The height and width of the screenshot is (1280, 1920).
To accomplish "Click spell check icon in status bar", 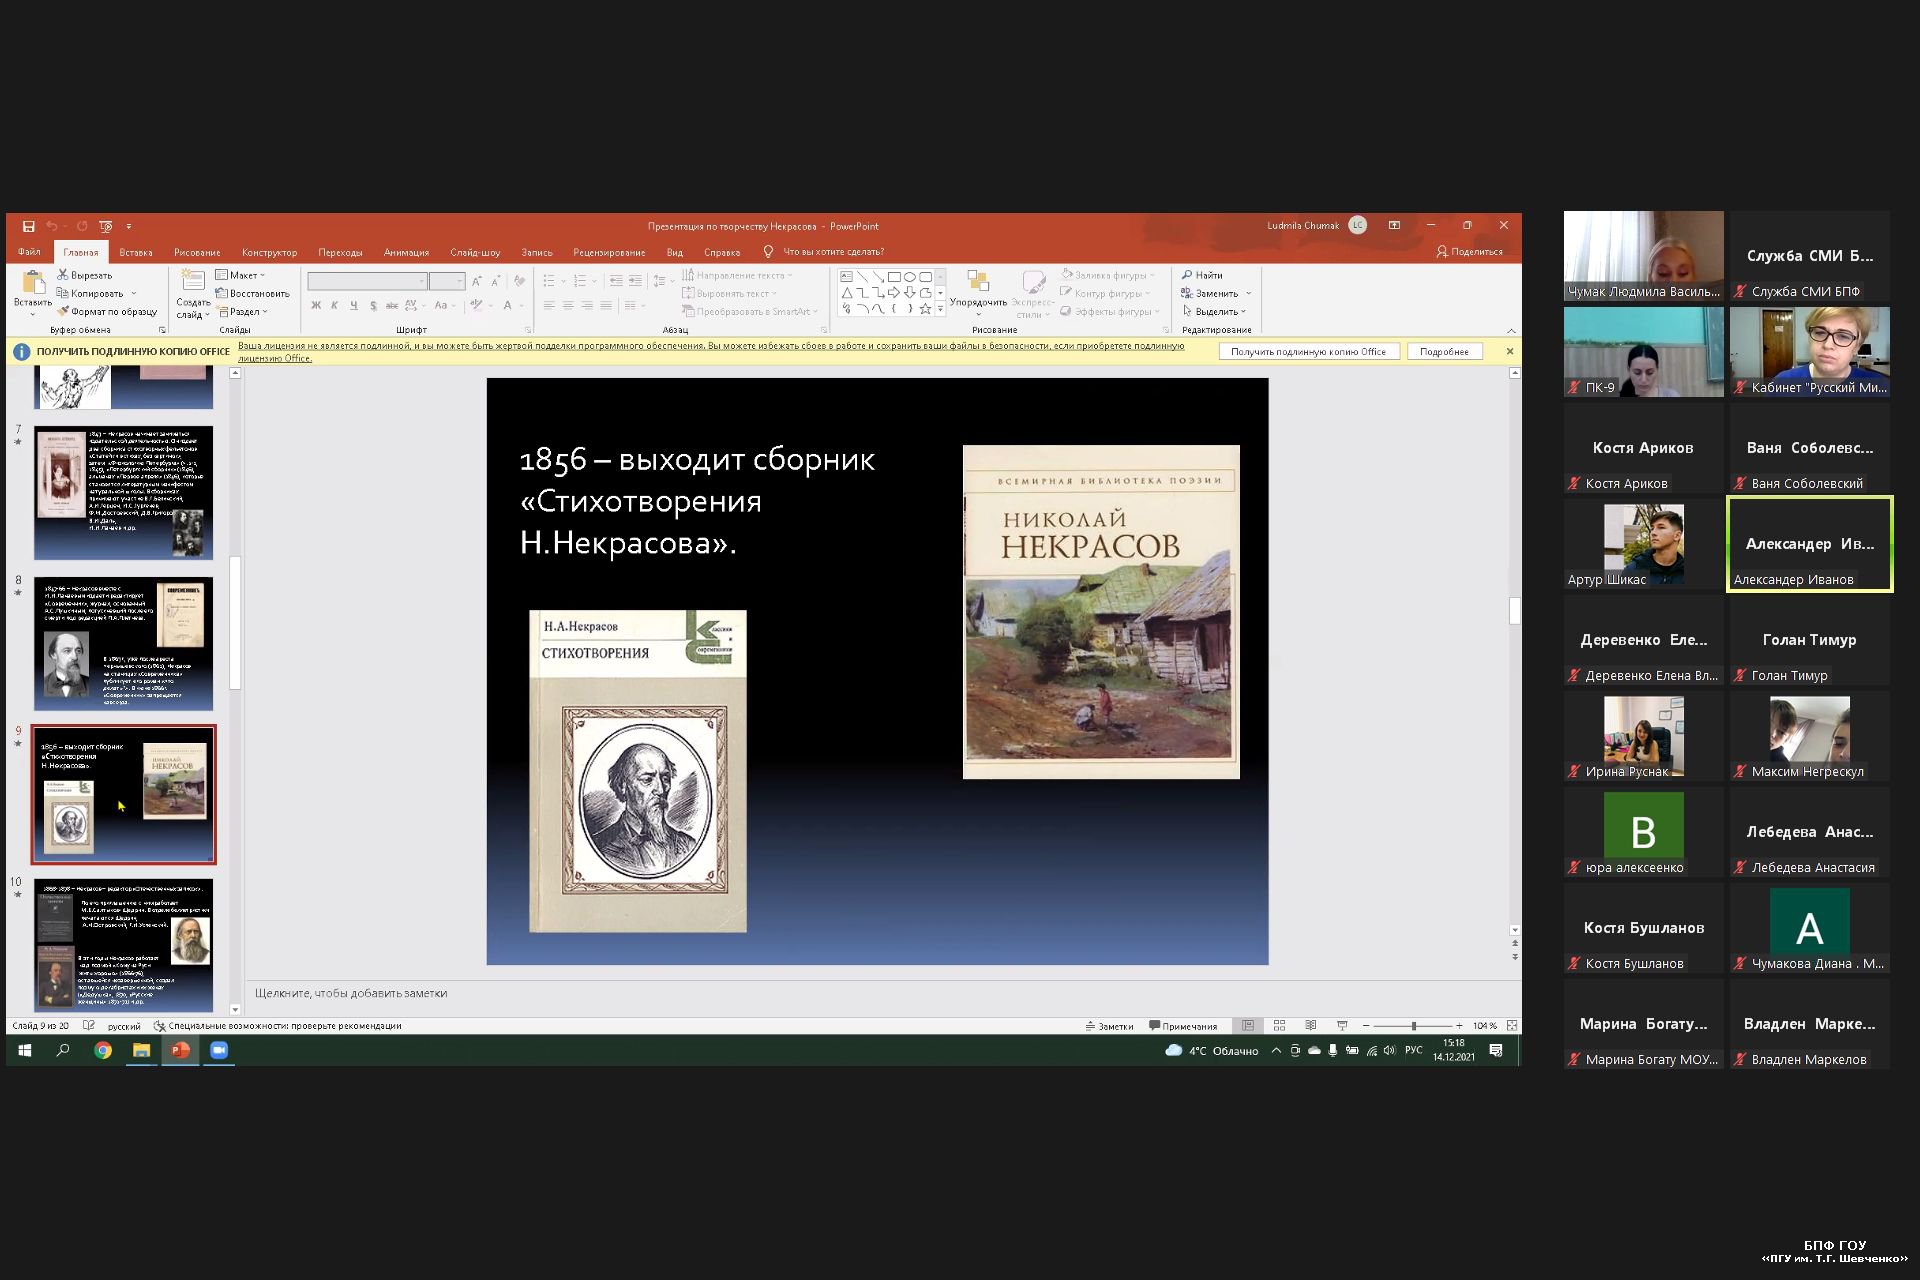I will click(x=89, y=1026).
